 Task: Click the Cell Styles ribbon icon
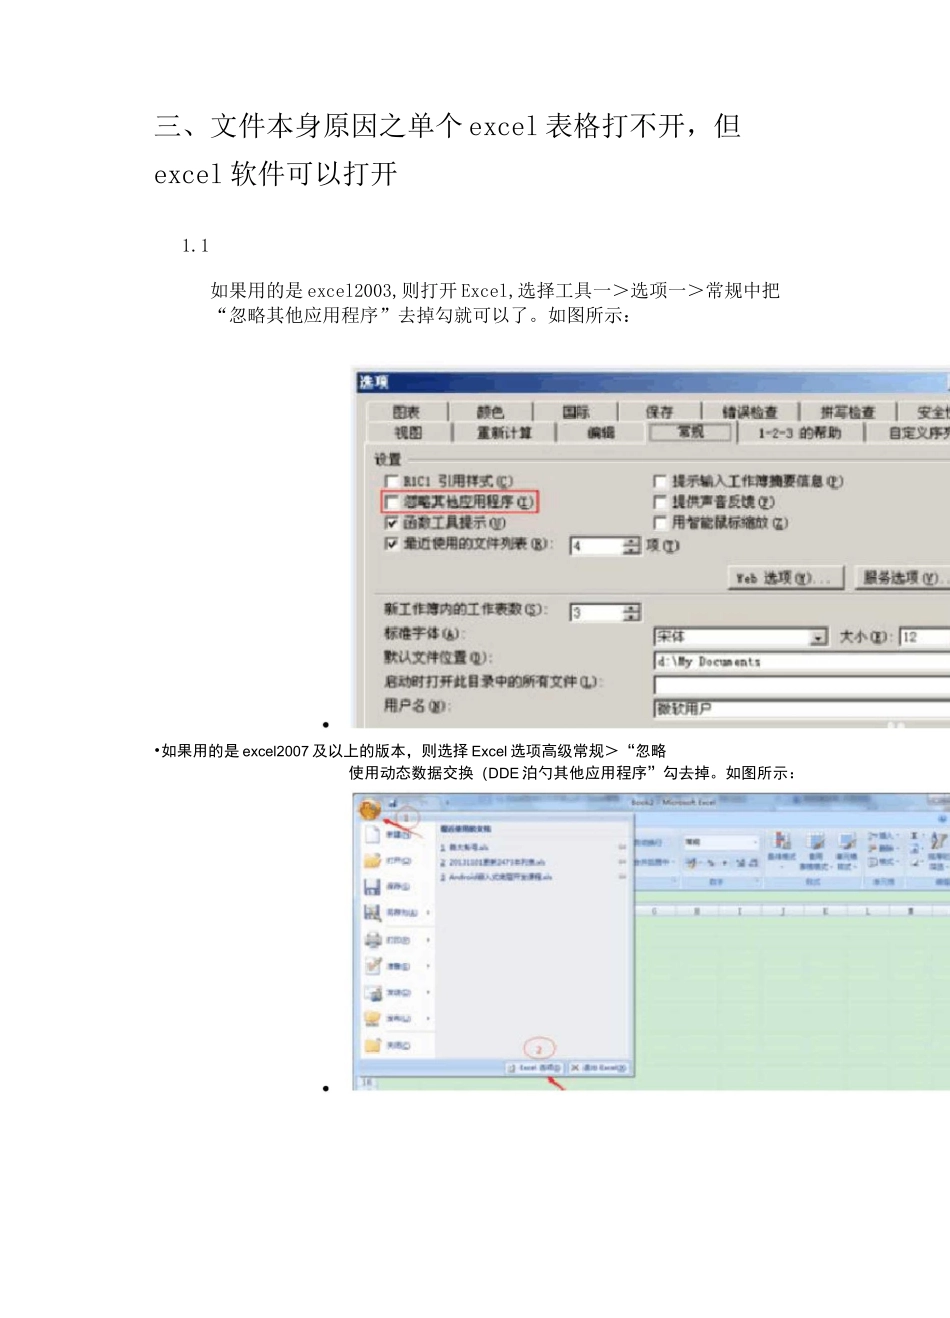pyautogui.click(x=846, y=841)
